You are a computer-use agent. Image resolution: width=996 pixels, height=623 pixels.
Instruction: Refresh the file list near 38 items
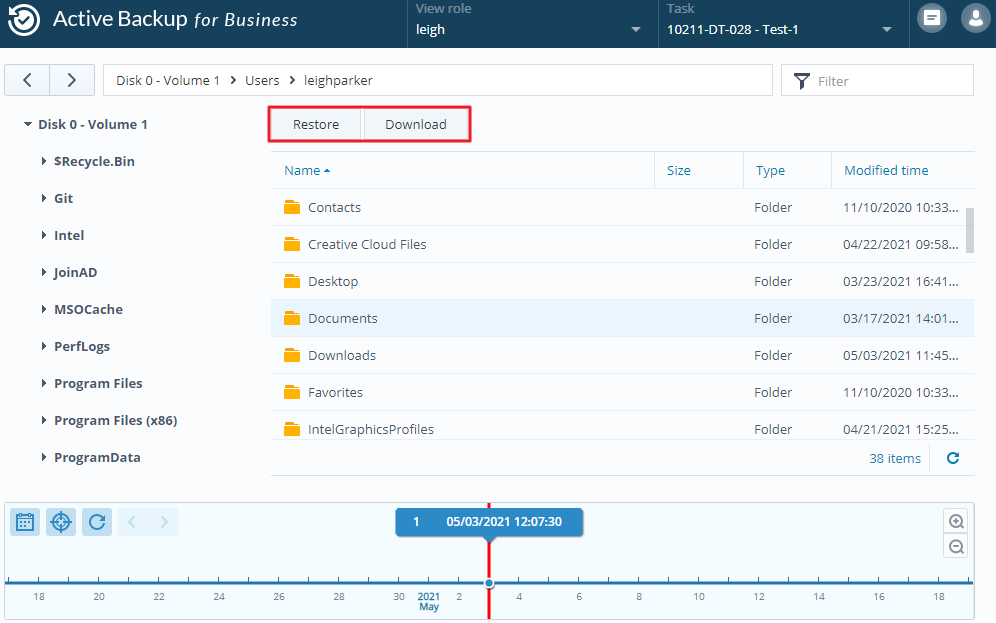click(953, 458)
